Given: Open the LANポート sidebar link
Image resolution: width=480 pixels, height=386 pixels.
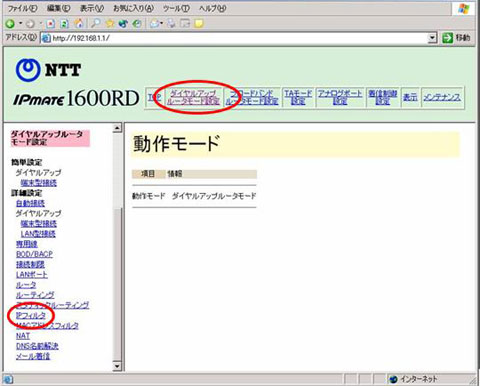Looking at the screenshot, I should coord(32,275).
